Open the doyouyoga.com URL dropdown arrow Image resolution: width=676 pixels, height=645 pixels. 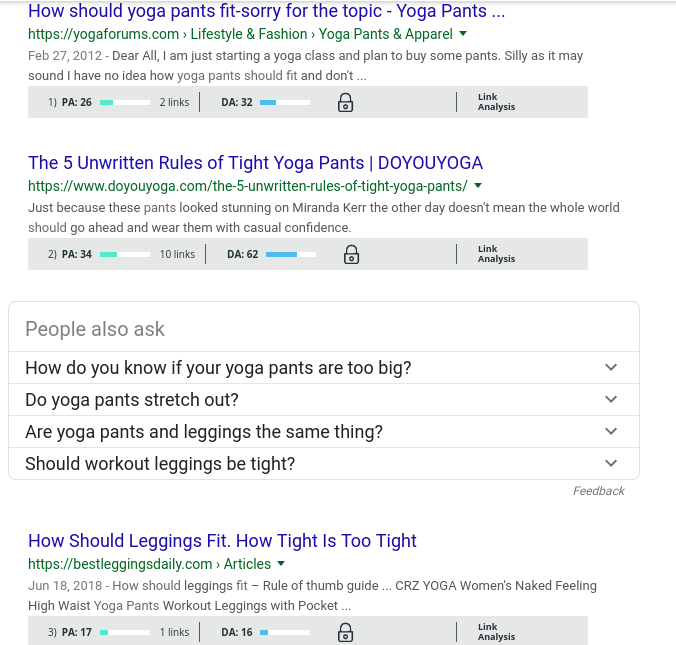point(478,186)
